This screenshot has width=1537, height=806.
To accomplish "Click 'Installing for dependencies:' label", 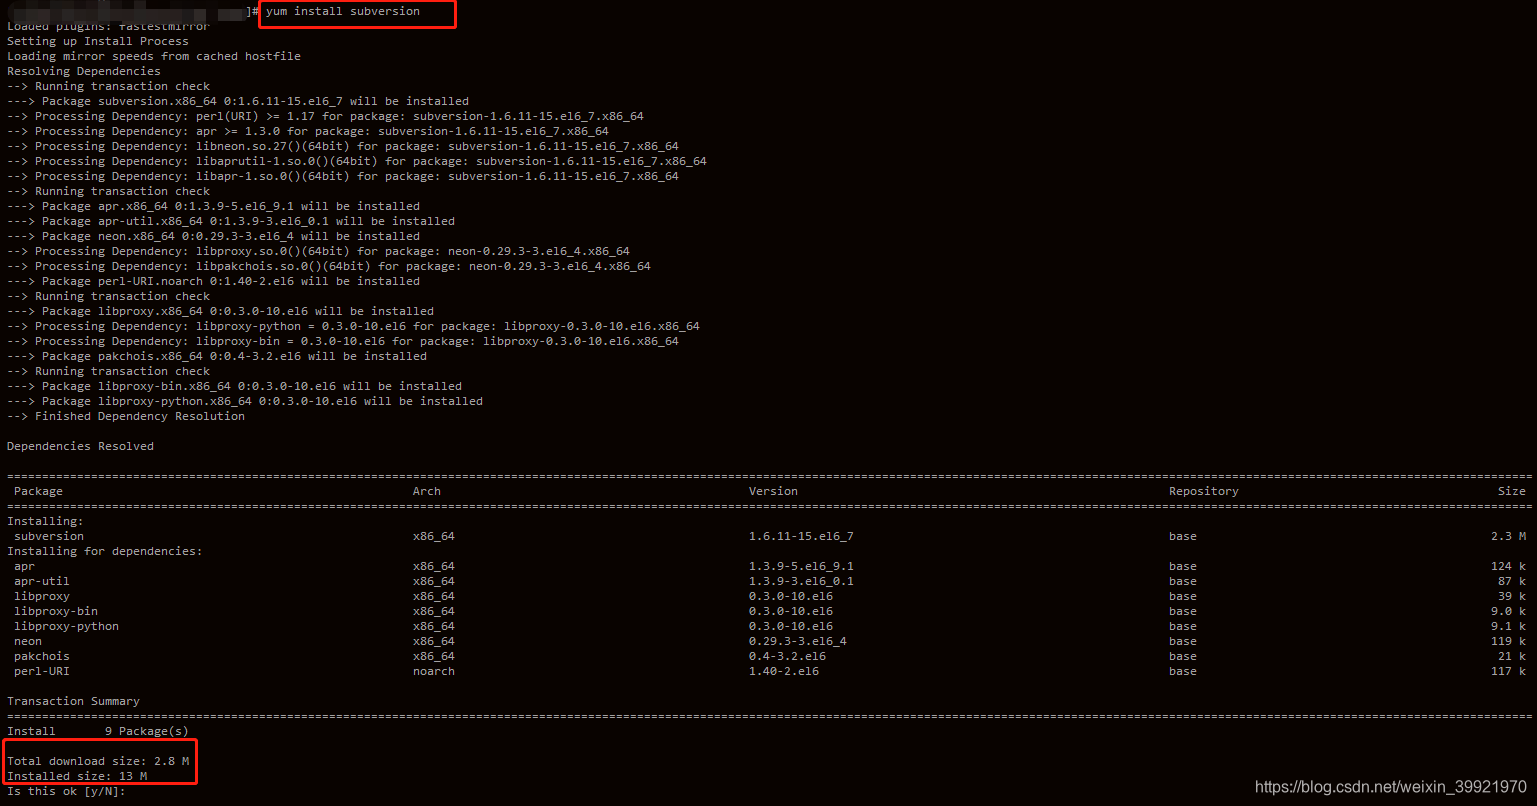I will (x=105, y=551).
